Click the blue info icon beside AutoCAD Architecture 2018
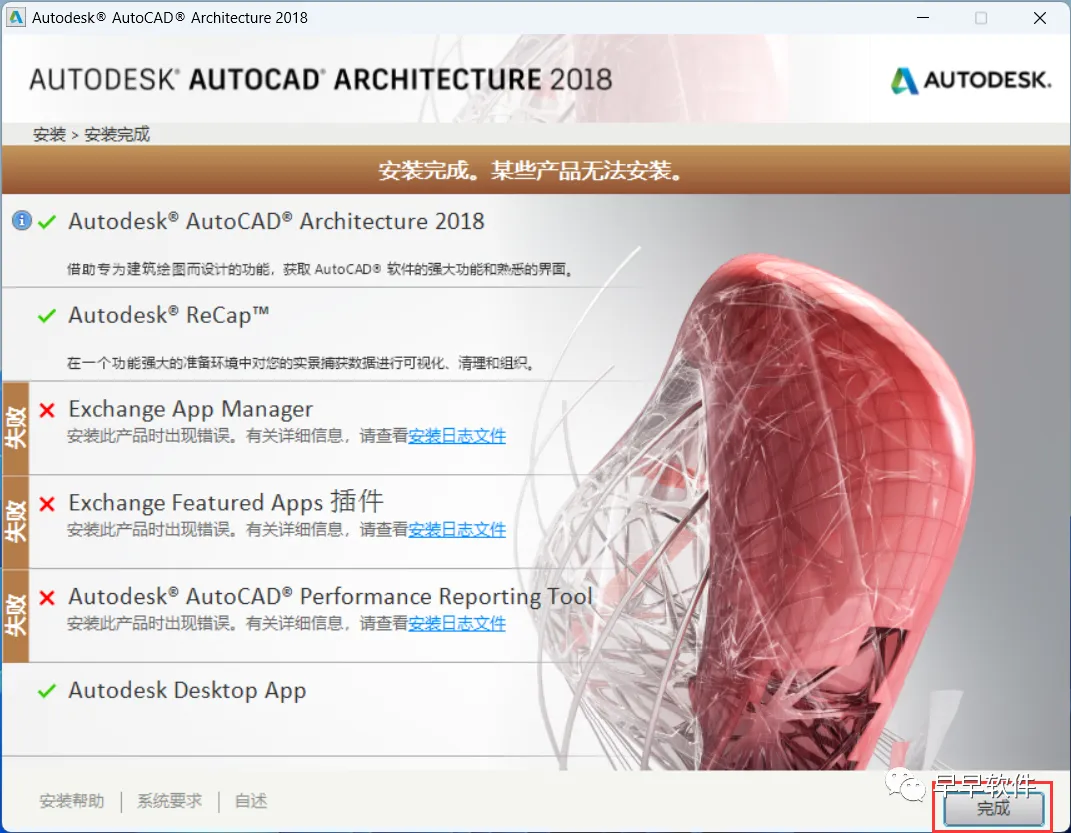This screenshot has height=833, width=1071. click(21, 221)
